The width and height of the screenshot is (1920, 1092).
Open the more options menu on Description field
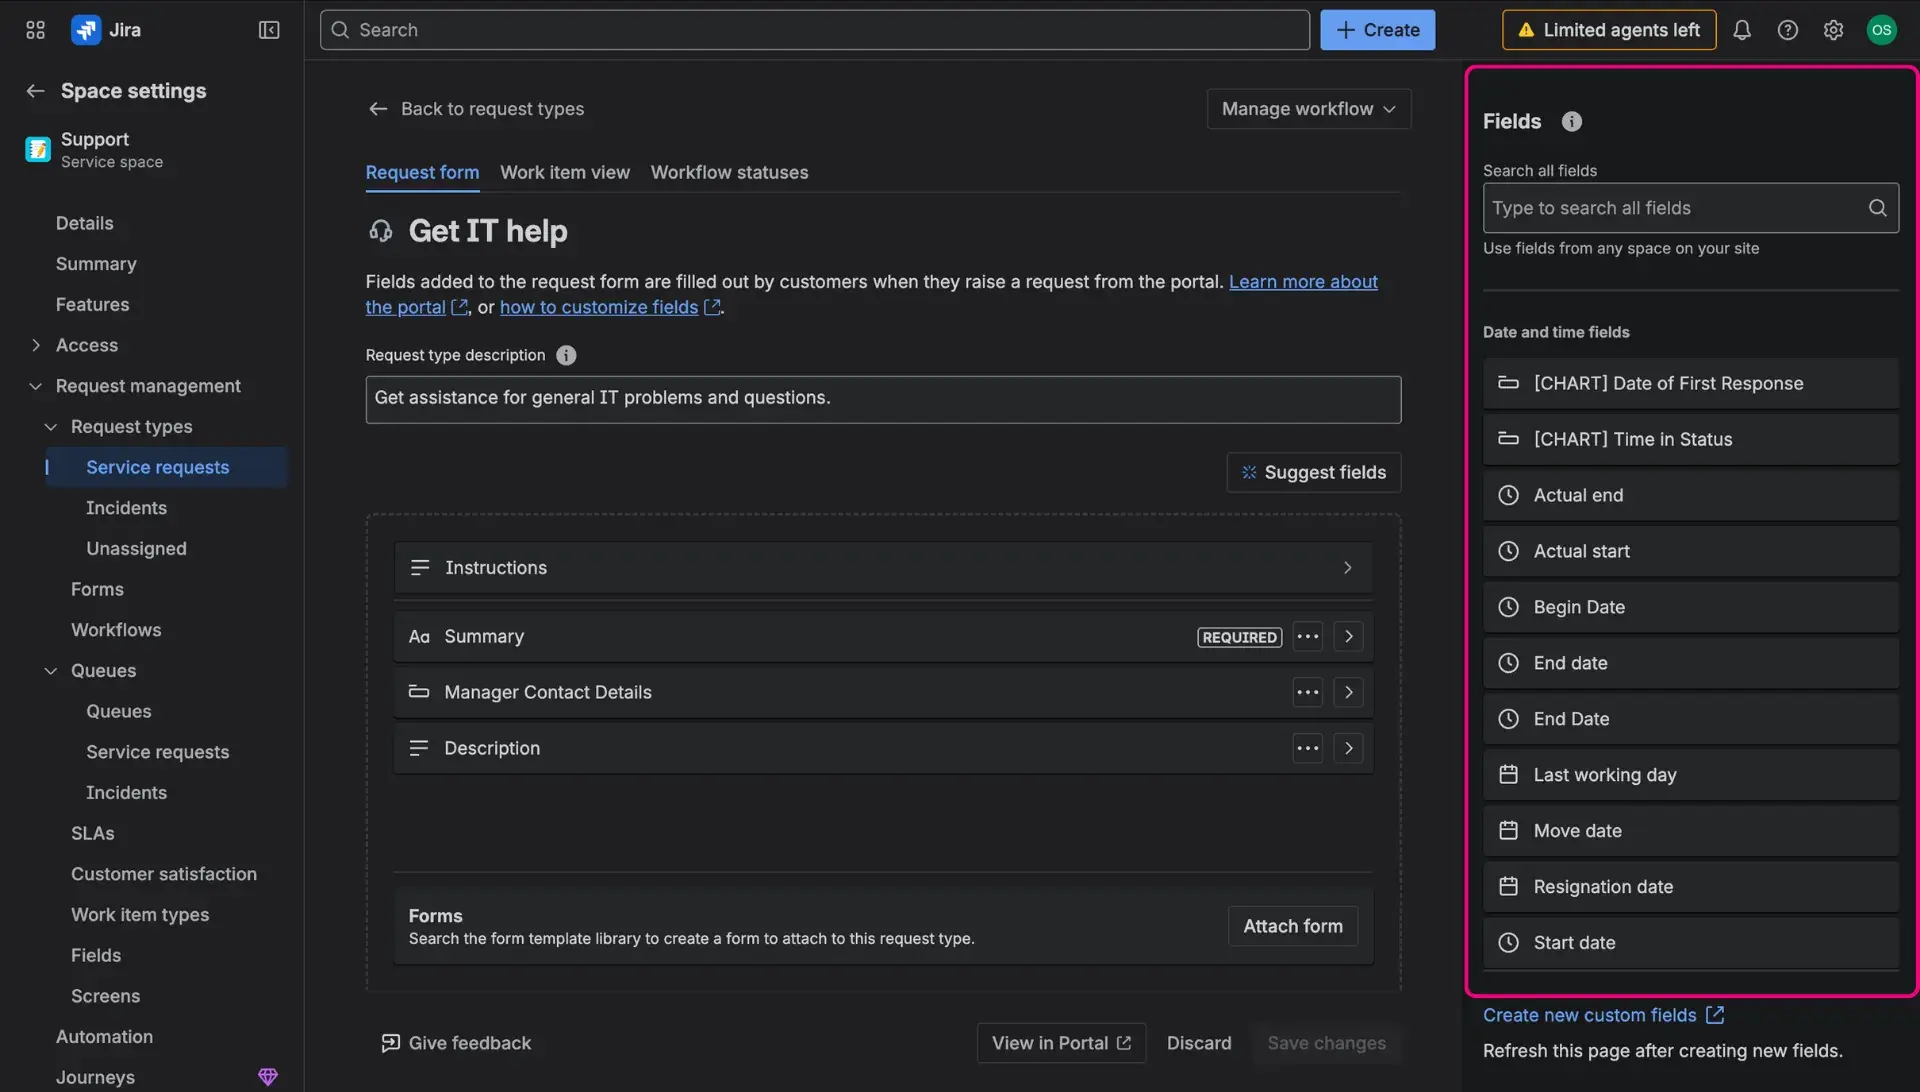1307,748
